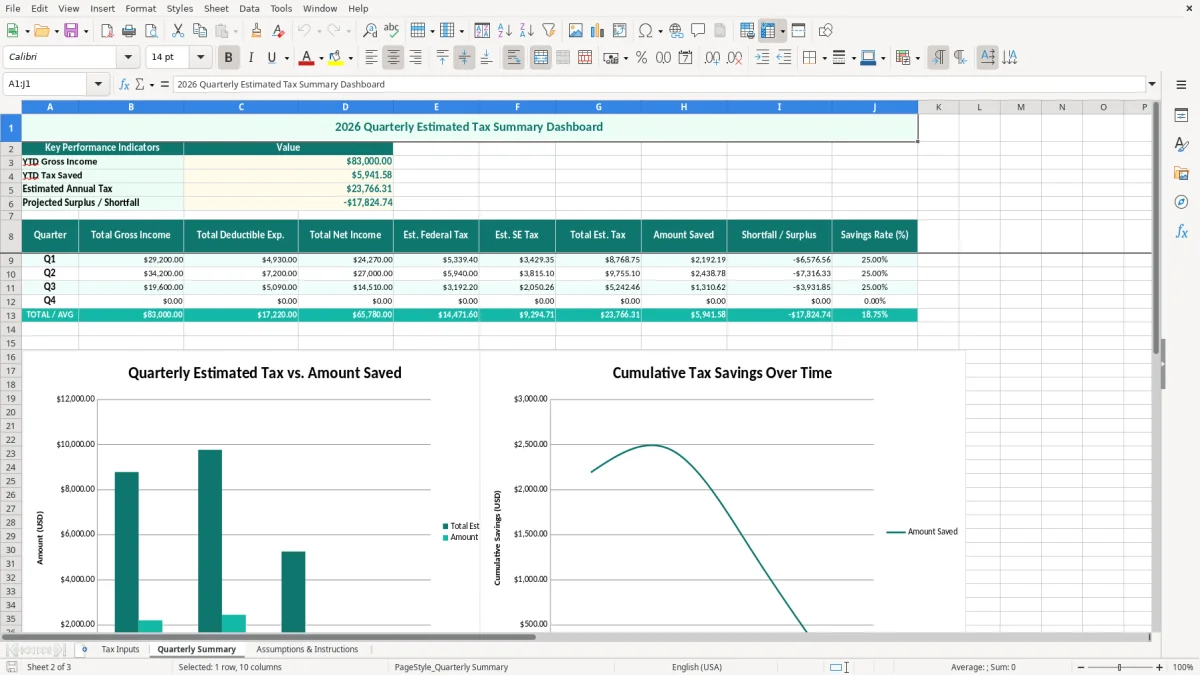Image resolution: width=1200 pixels, height=675 pixels.
Task: Insert Chart icon
Action: click(x=598, y=31)
